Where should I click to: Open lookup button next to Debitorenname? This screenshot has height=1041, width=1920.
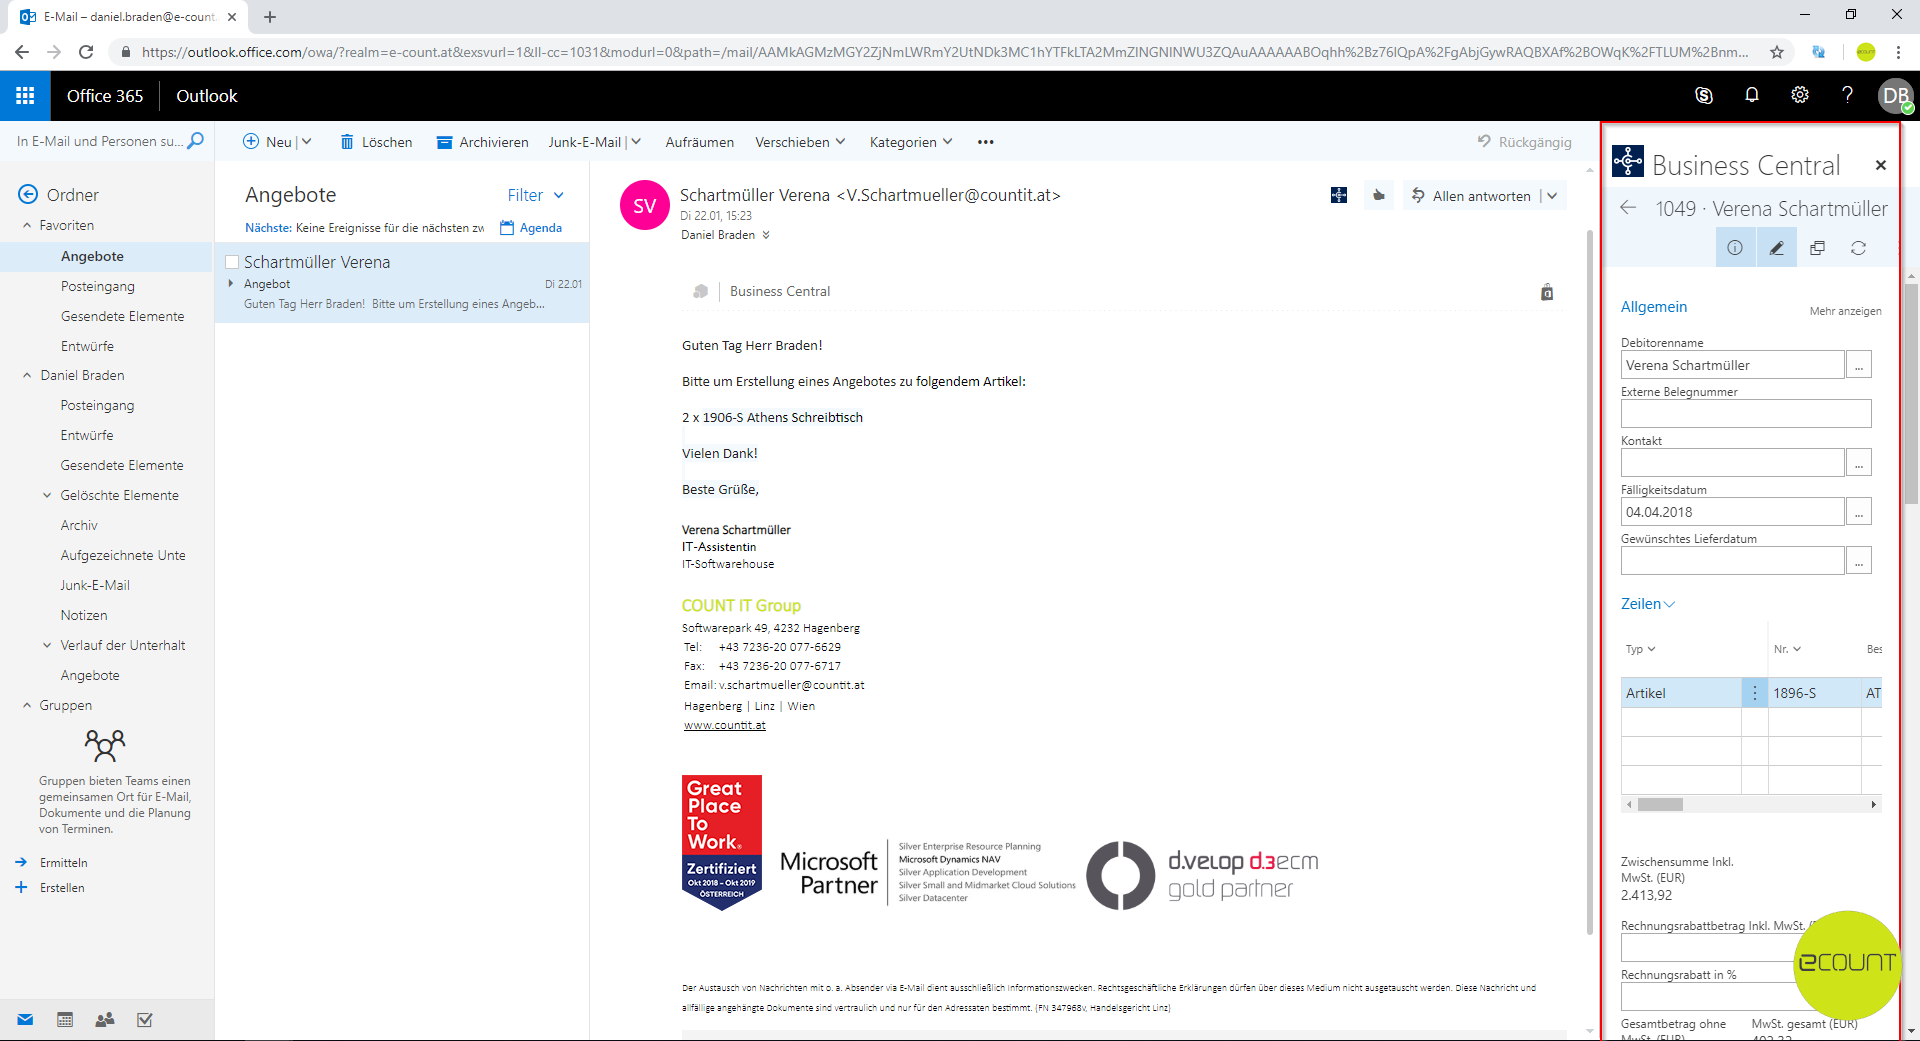(x=1859, y=365)
